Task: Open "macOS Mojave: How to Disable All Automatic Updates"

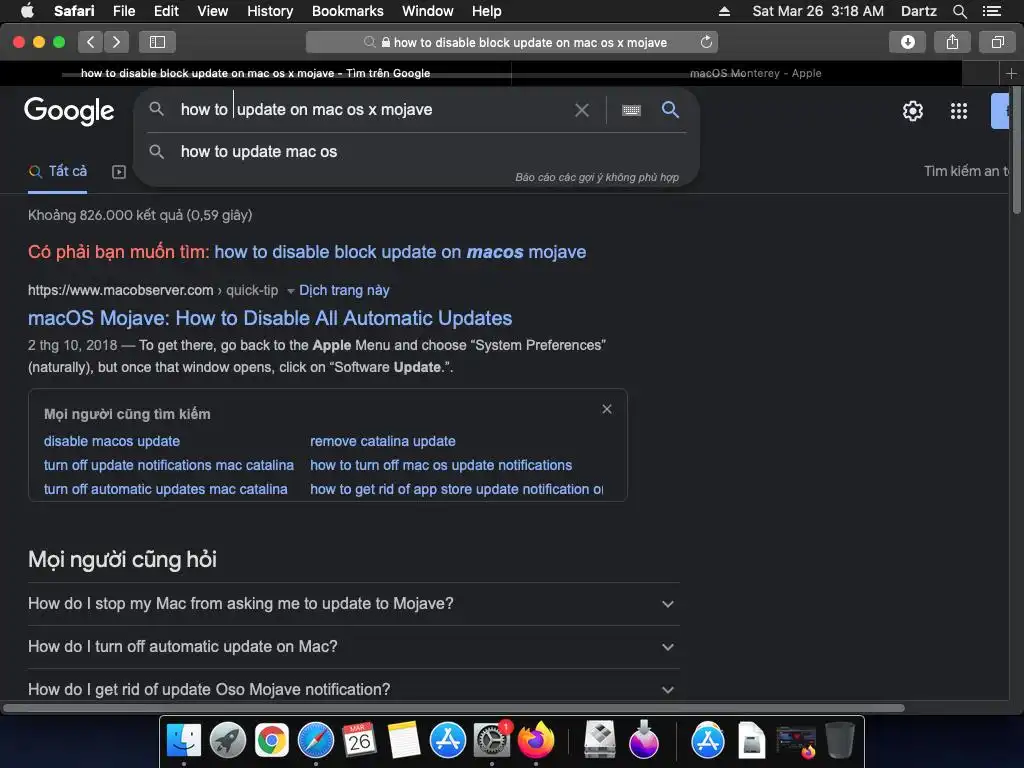Action: click(x=270, y=318)
